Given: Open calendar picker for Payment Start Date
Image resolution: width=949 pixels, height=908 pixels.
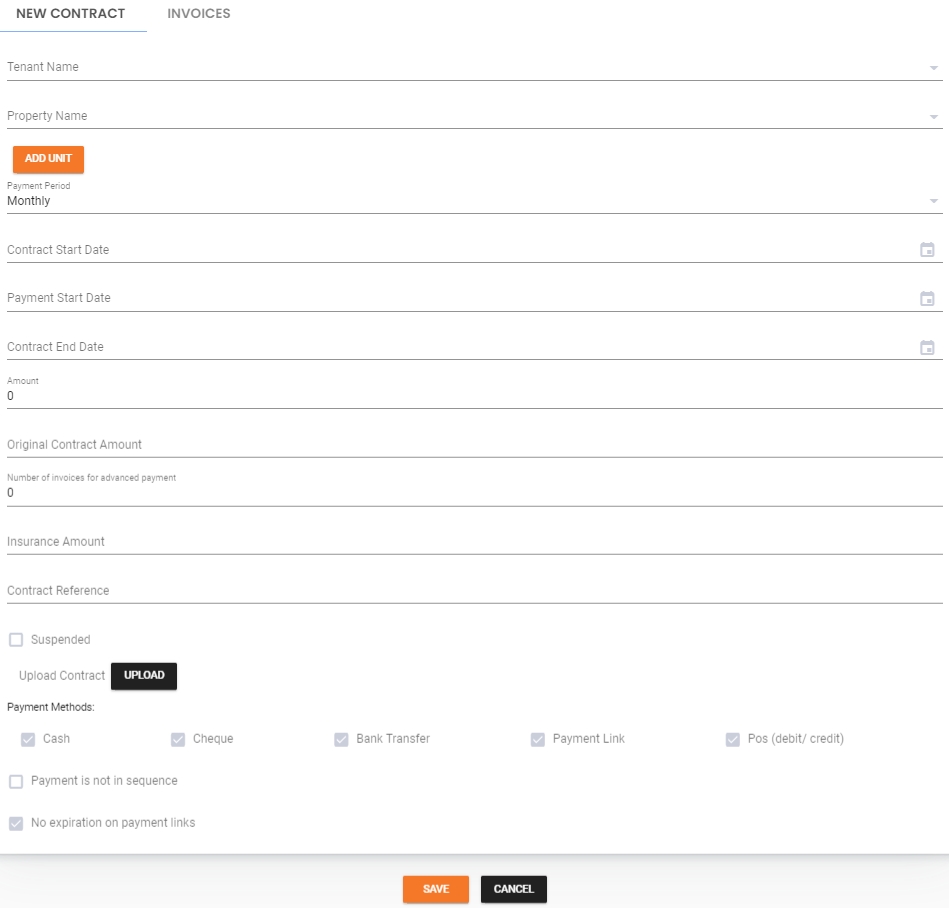Looking at the screenshot, I should [927, 298].
